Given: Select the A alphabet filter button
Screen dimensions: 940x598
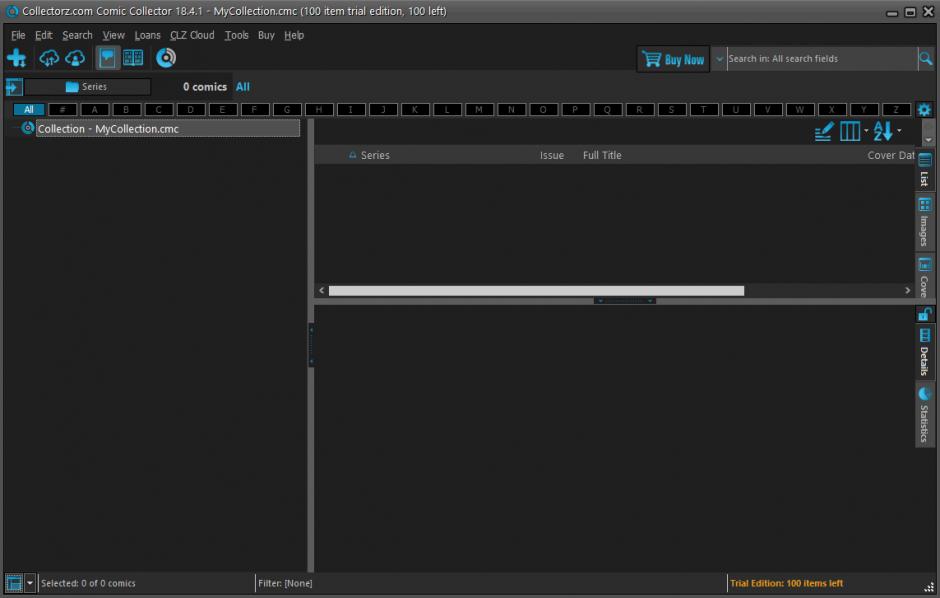Looking at the screenshot, I should [95, 110].
